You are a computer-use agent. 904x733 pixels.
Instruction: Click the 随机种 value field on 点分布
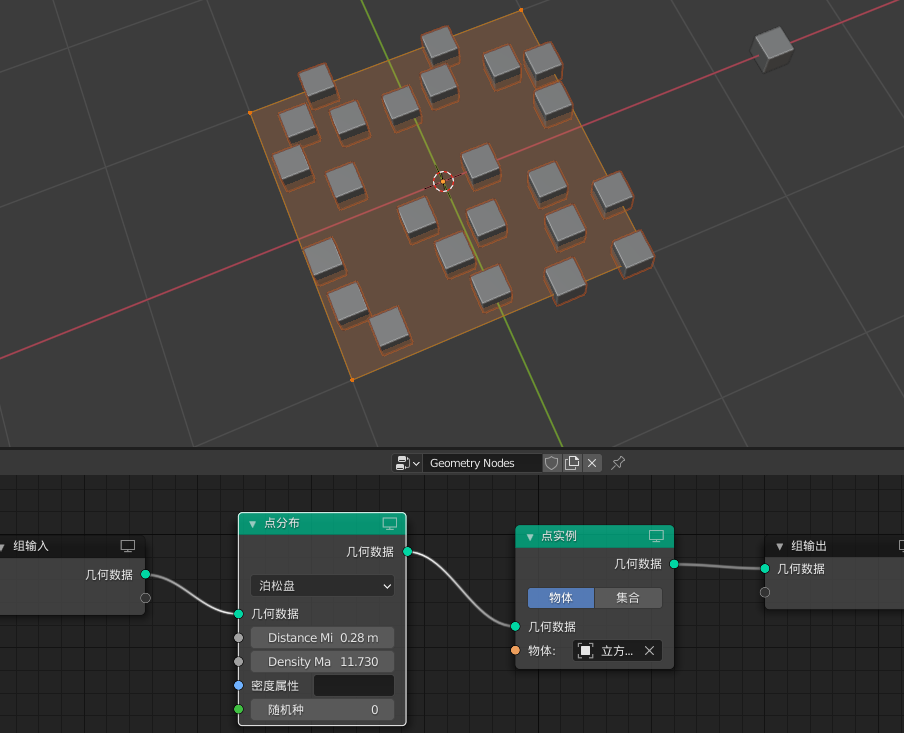(322, 709)
